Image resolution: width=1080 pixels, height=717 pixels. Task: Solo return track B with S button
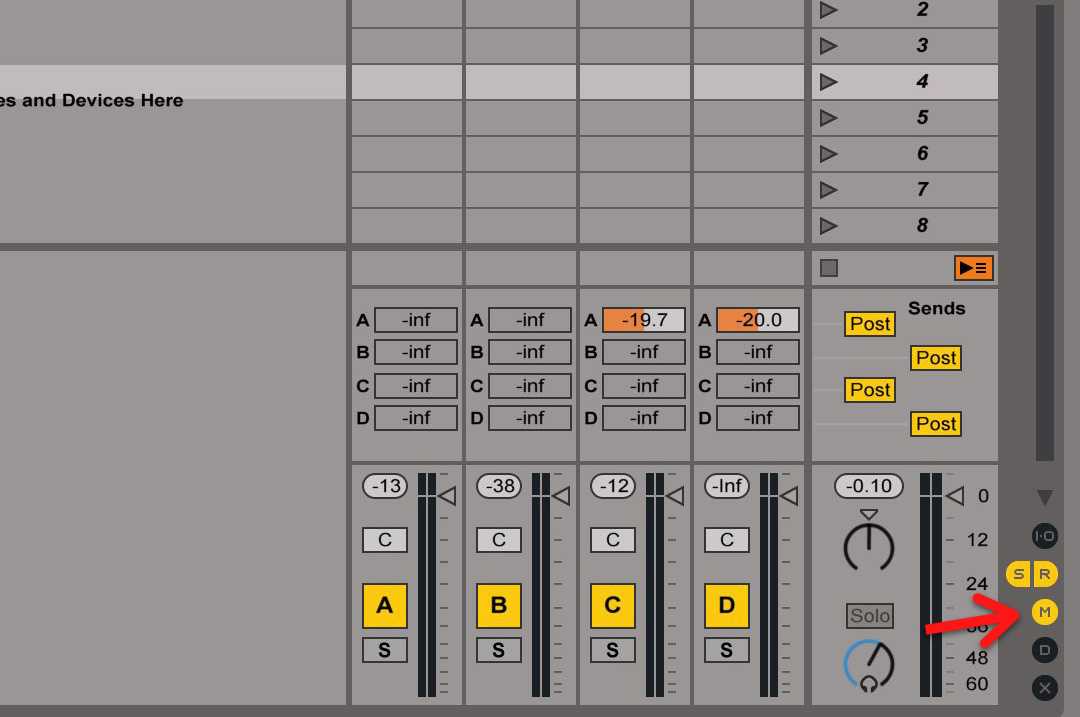[499, 650]
